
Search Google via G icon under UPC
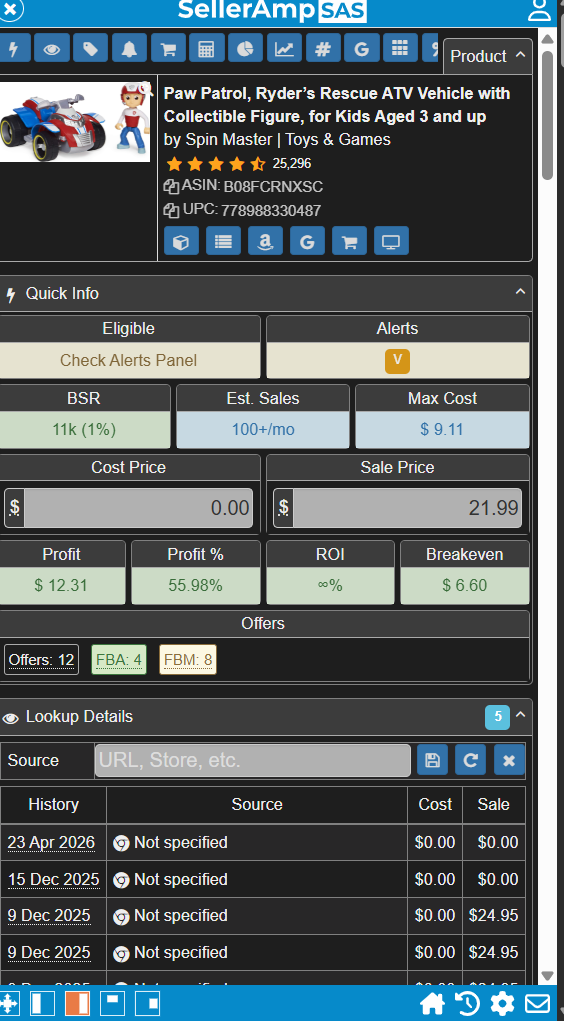point(307,241)
